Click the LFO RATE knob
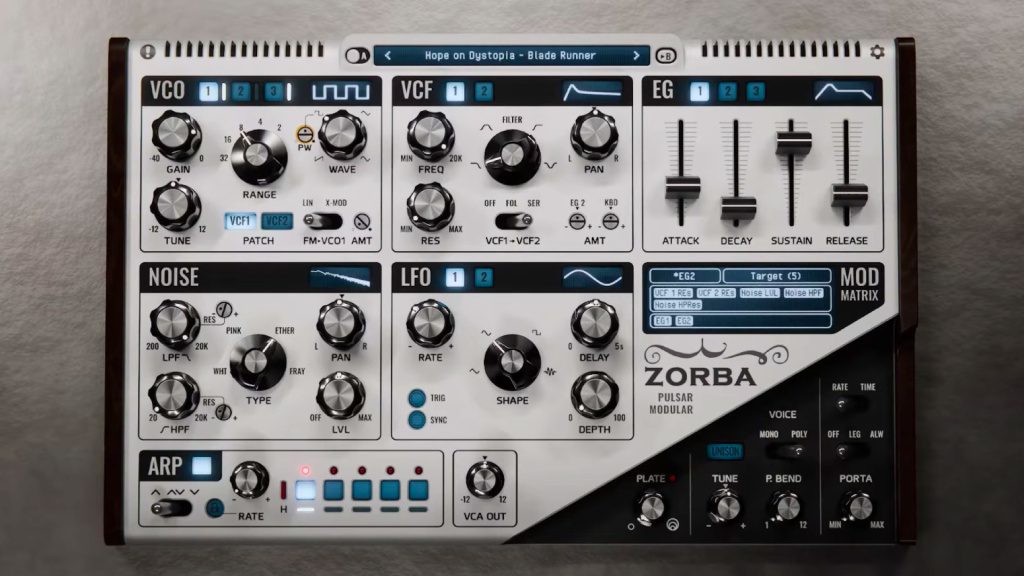Screen dimensions: 1024x576 [430, 323]
